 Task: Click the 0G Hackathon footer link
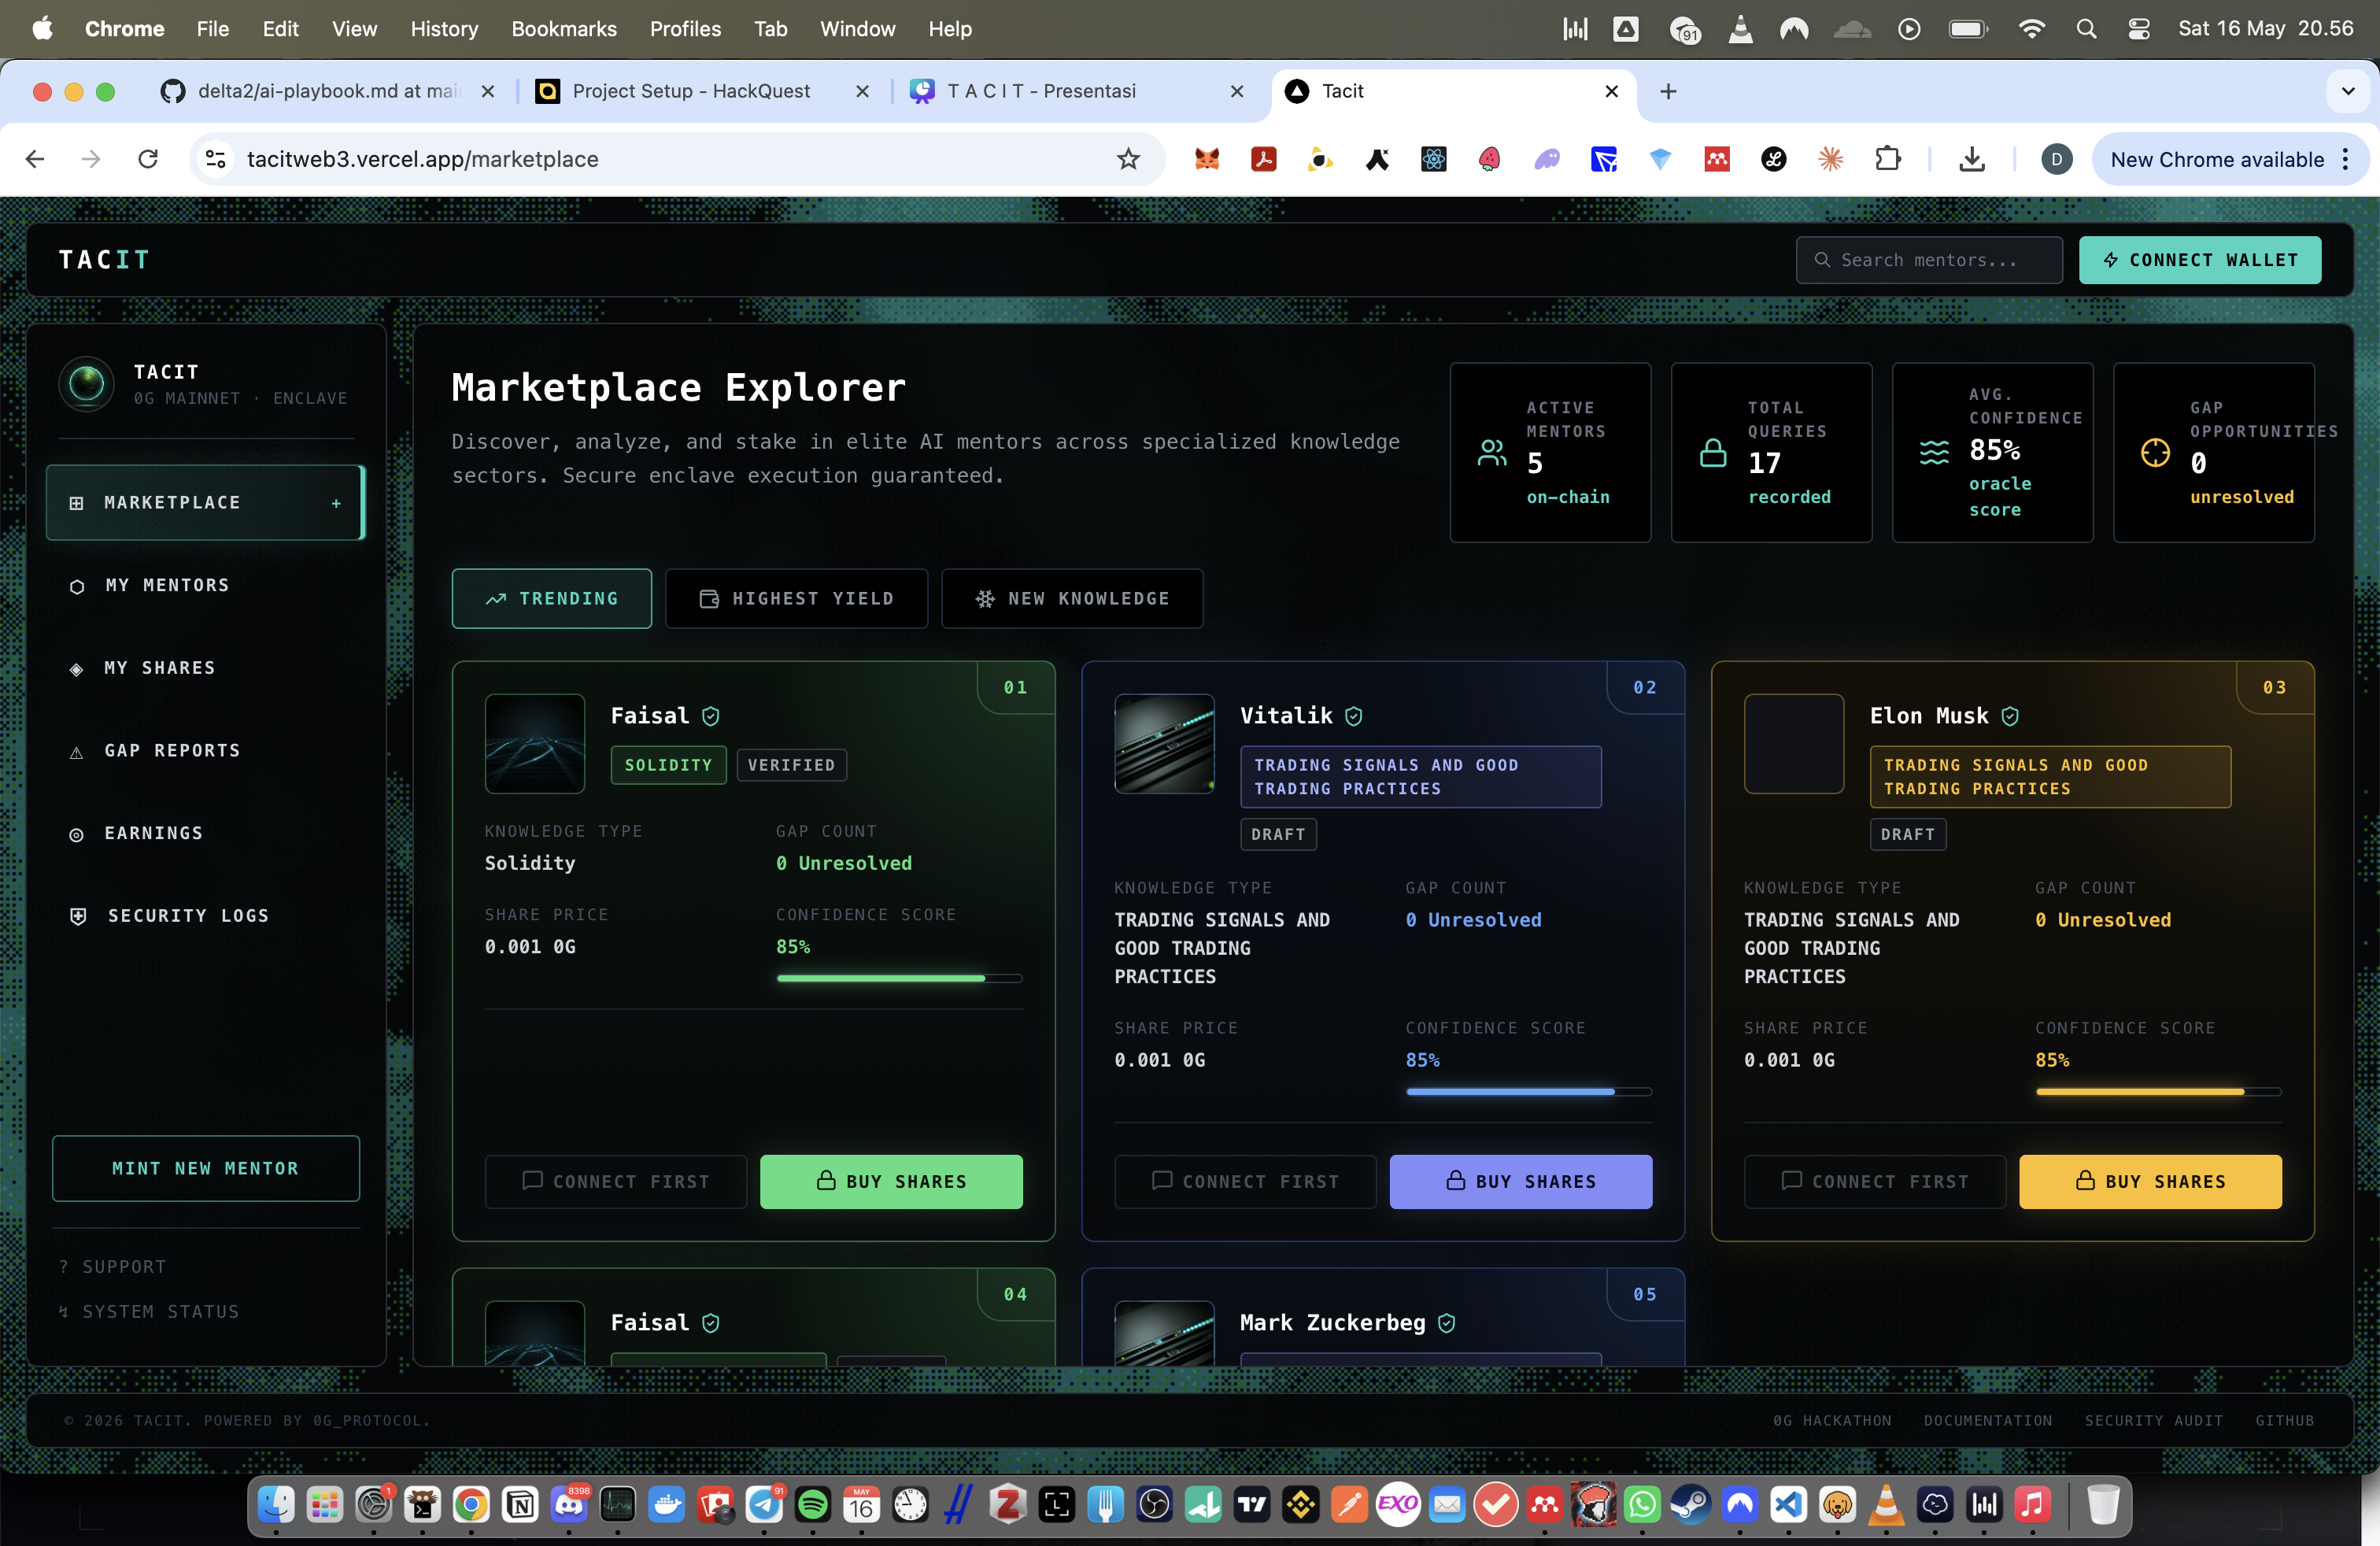tap(1832, 1420)
